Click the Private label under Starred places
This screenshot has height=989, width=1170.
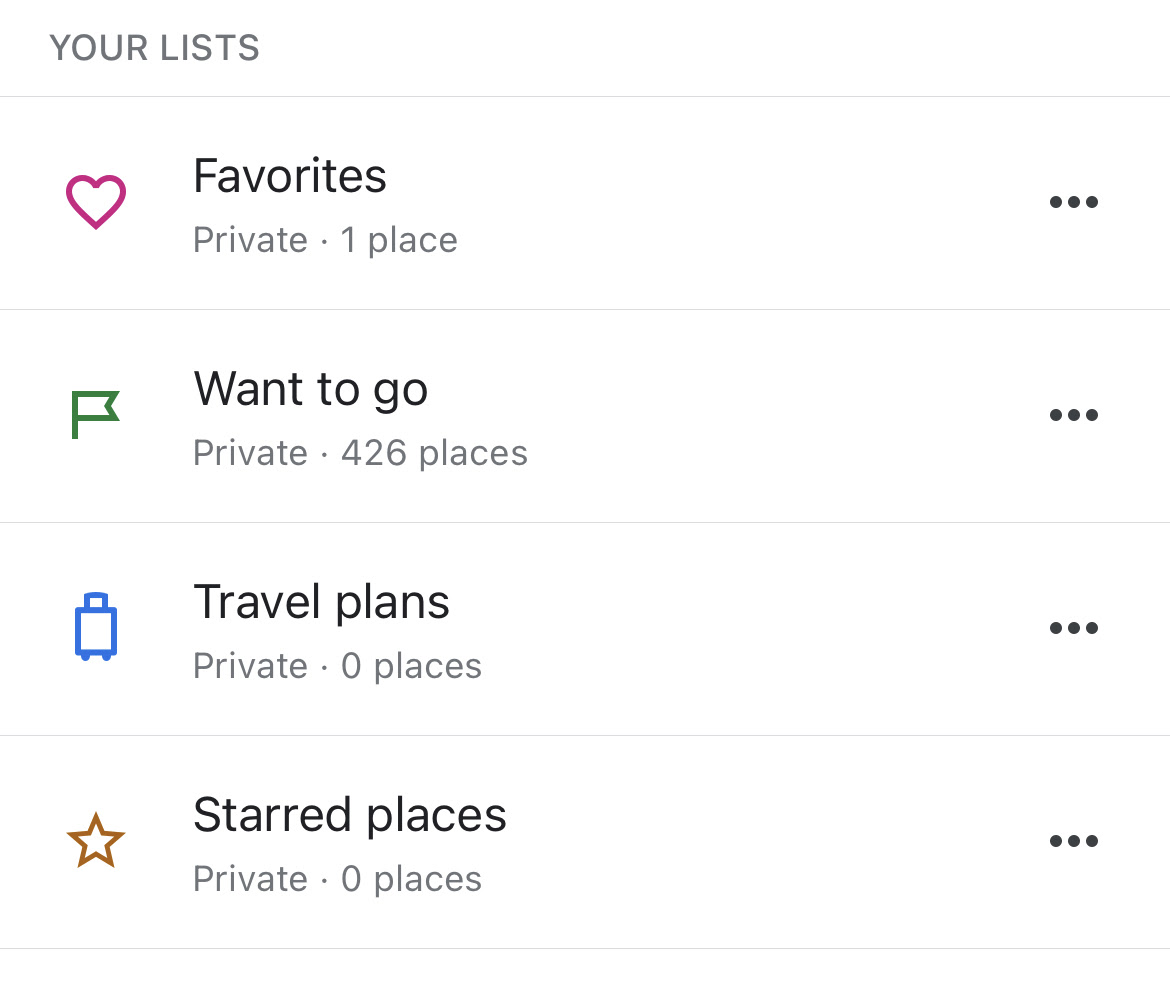250,879
